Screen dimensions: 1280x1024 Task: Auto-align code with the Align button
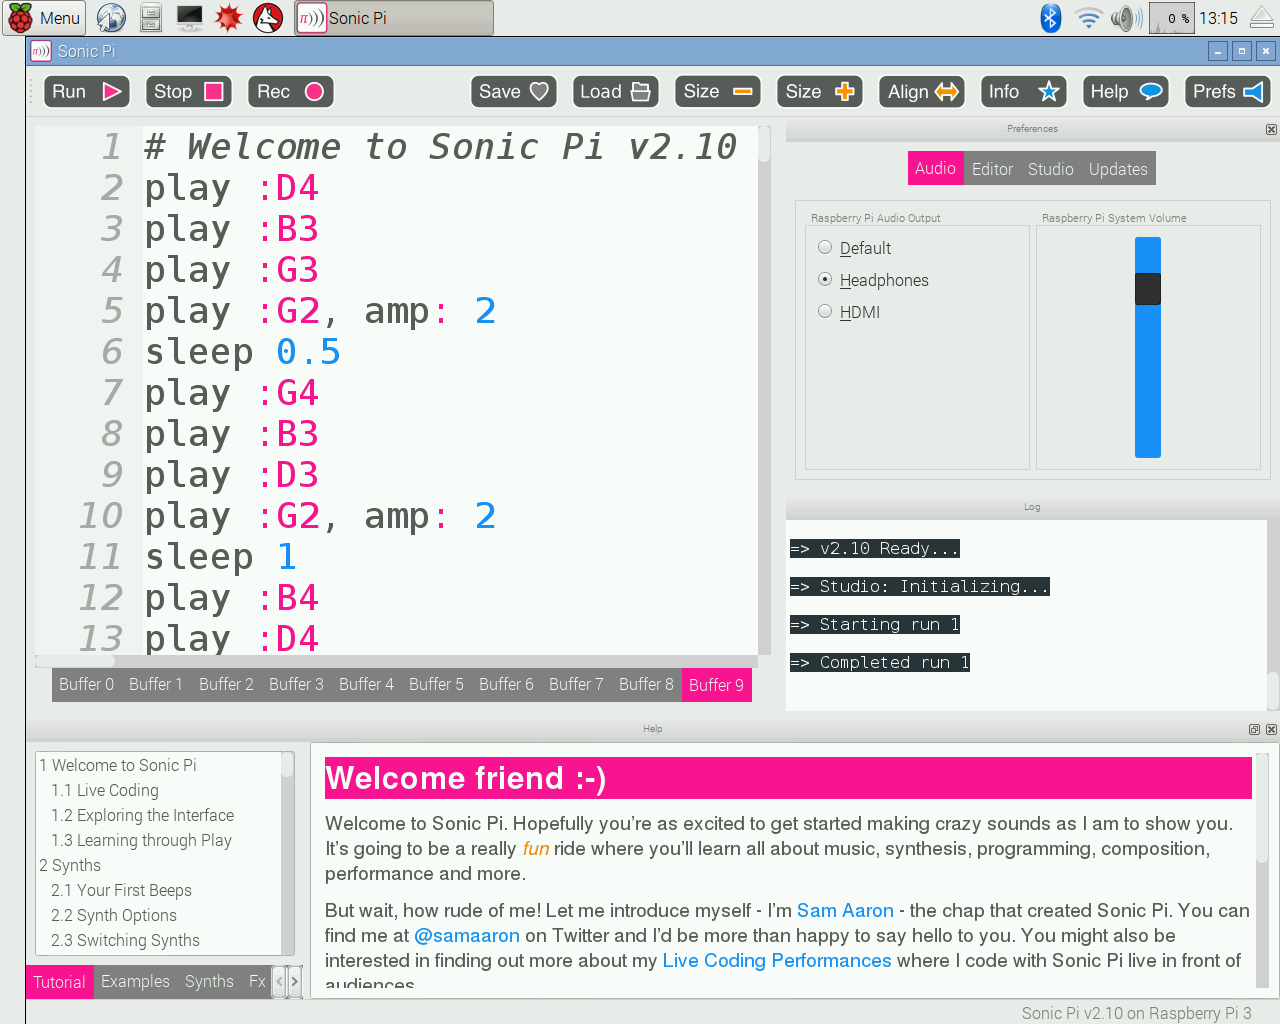(x=922, y=92)
